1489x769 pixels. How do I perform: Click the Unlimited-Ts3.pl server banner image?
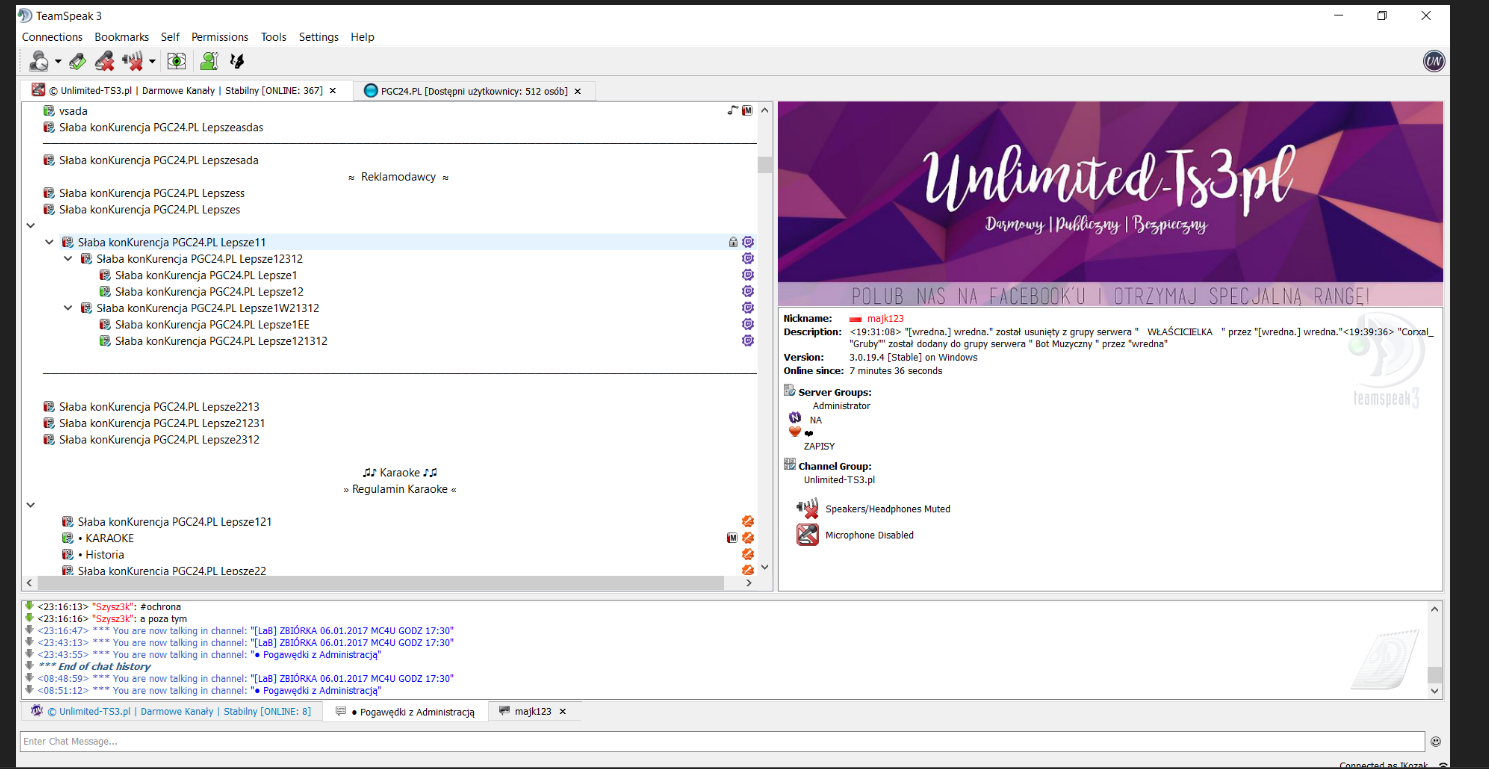pos(1110,204)
